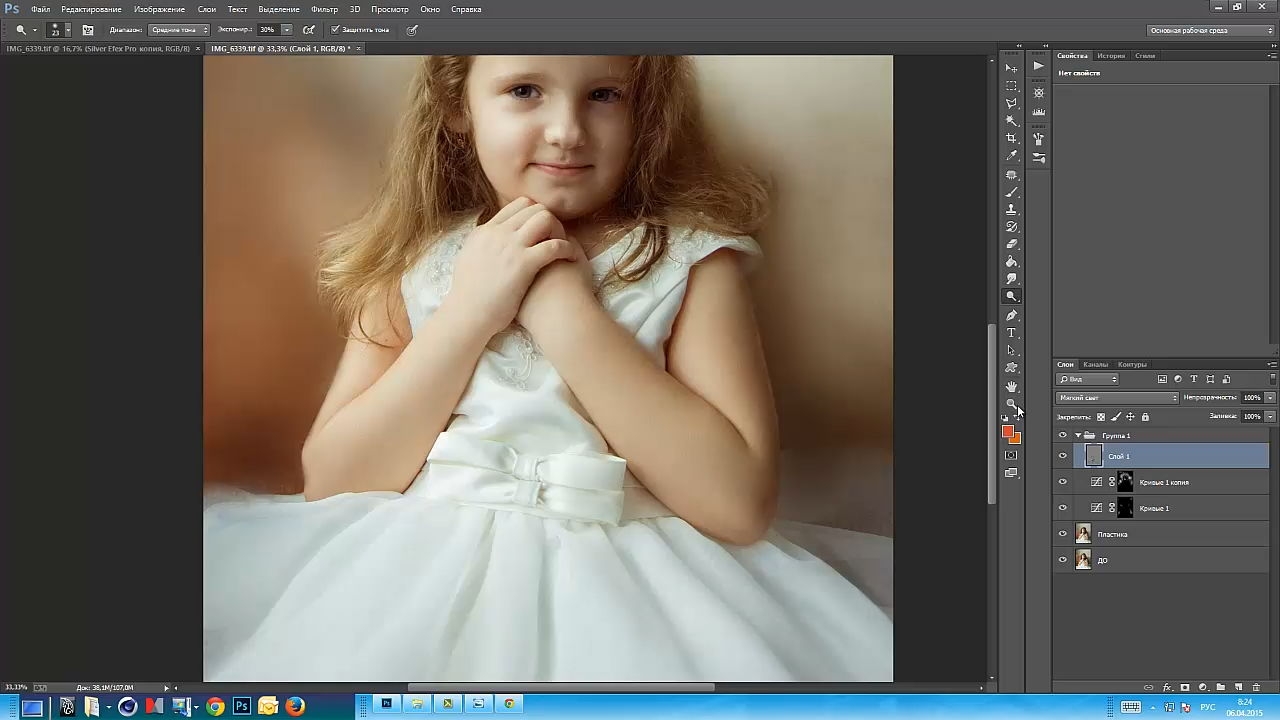
Task: Select the Paint Bucket tool
Action: (x=1012, y=262)
